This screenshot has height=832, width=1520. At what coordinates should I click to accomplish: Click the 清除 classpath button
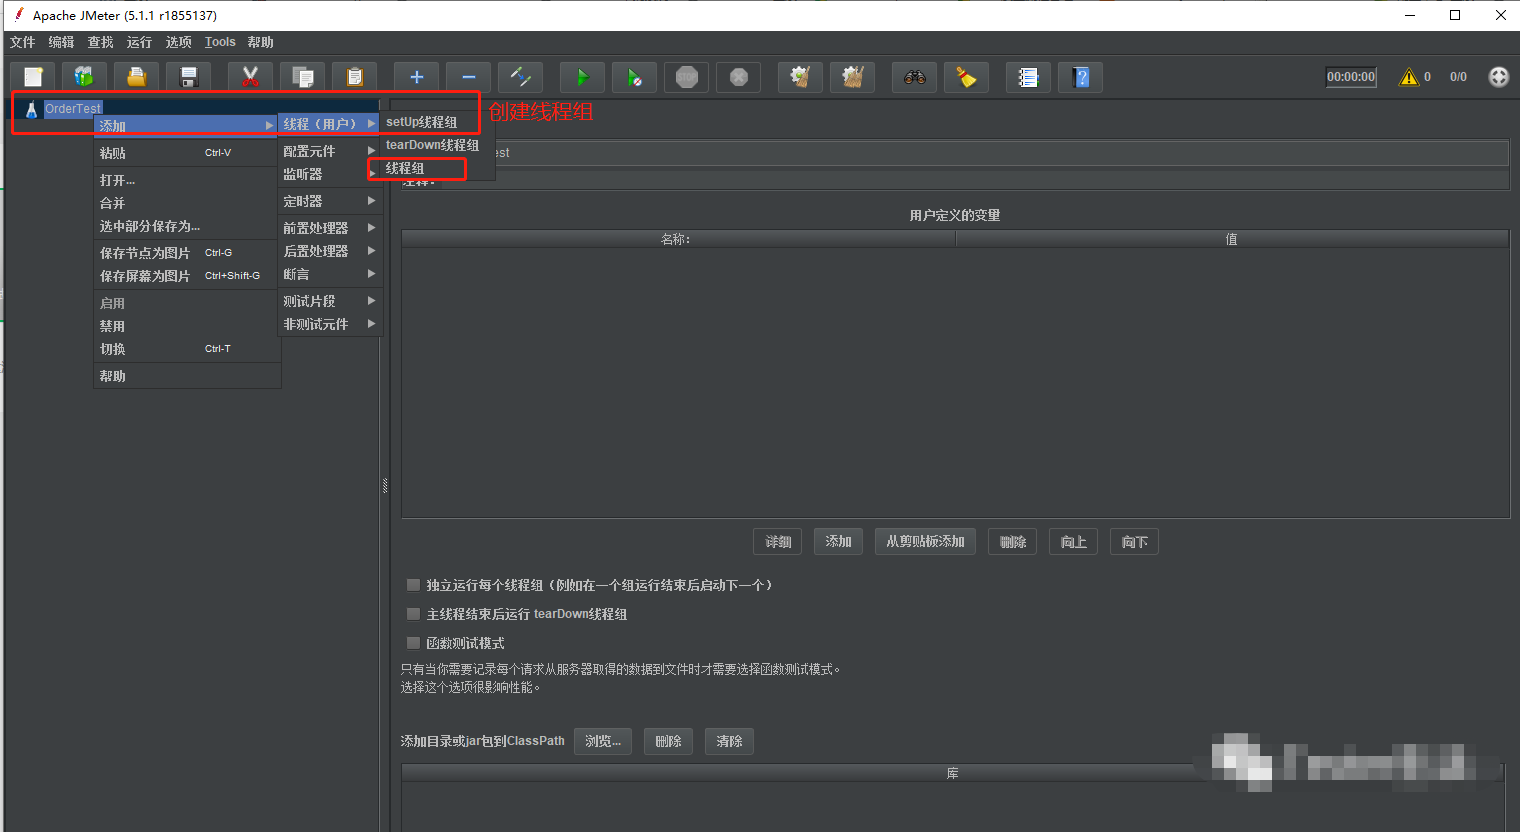coord(729,741)
